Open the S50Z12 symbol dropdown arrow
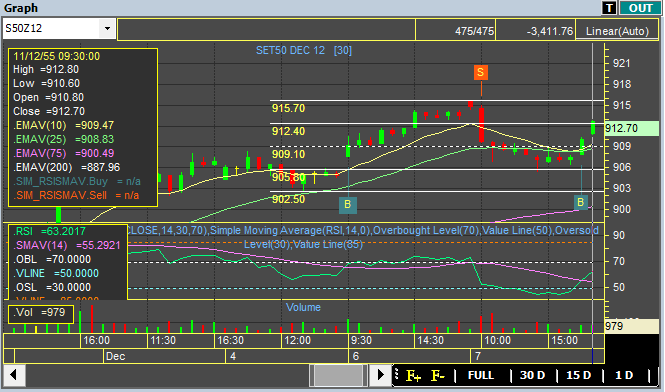 (x=107, y=28)
